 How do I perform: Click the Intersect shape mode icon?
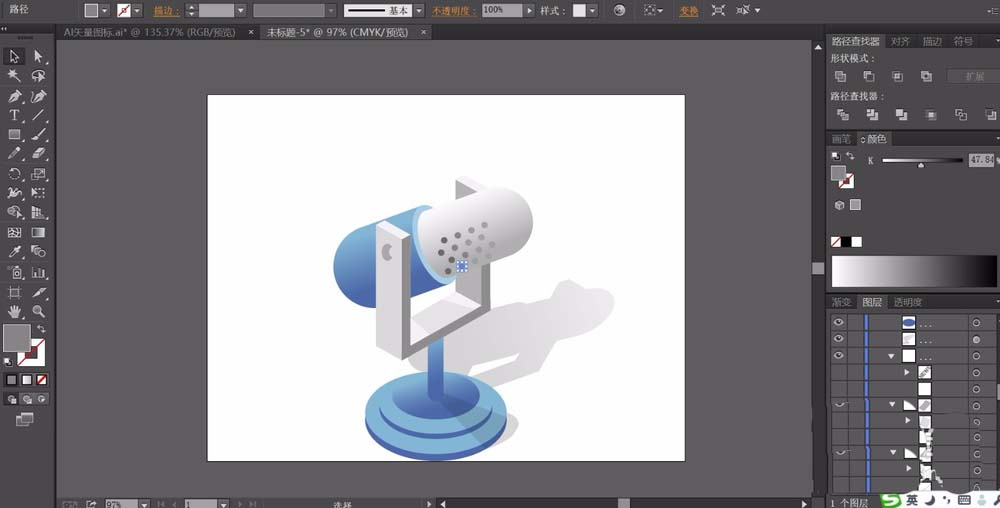897,76
